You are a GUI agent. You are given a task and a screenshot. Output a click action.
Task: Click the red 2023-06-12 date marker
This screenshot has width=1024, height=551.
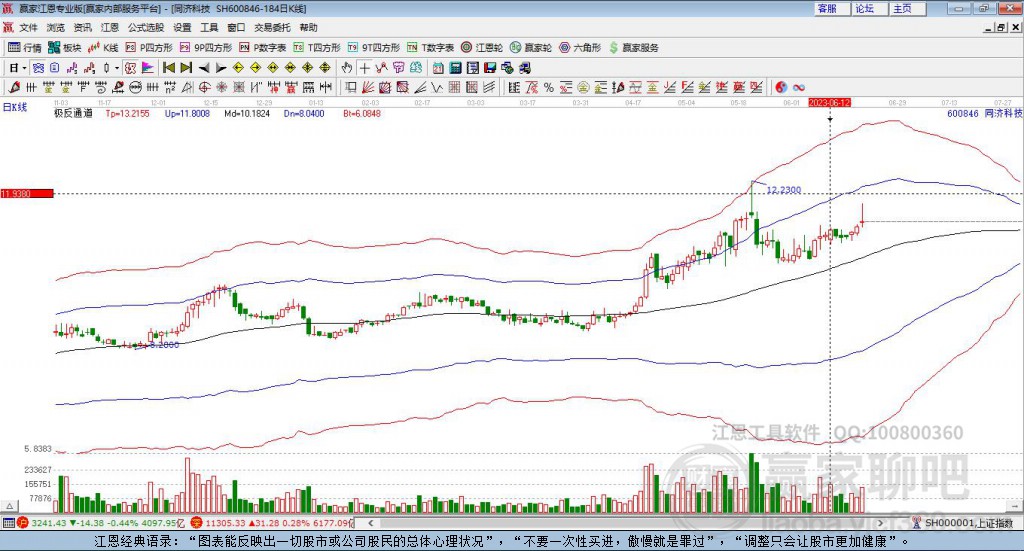tap(829, 102)
